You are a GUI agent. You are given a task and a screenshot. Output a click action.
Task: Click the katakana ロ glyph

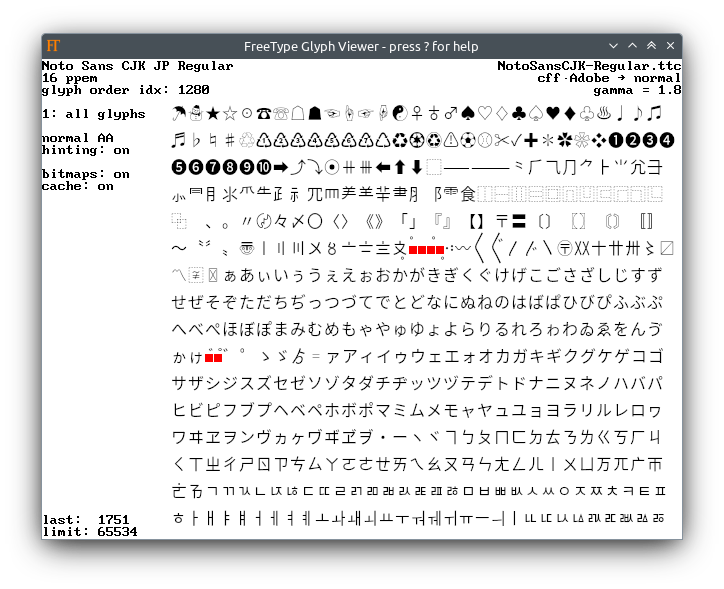[638, 410]
